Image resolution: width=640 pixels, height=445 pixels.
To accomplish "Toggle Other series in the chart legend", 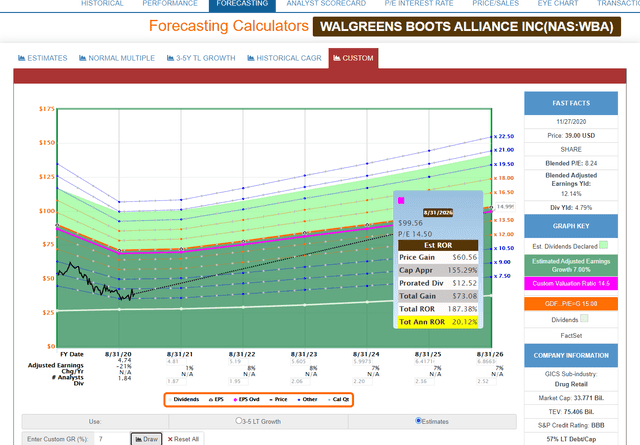I will [307, 399].
